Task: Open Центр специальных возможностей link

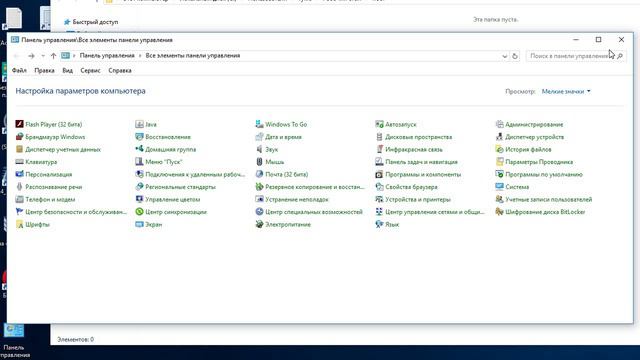Action: click(x=314, y=212)
